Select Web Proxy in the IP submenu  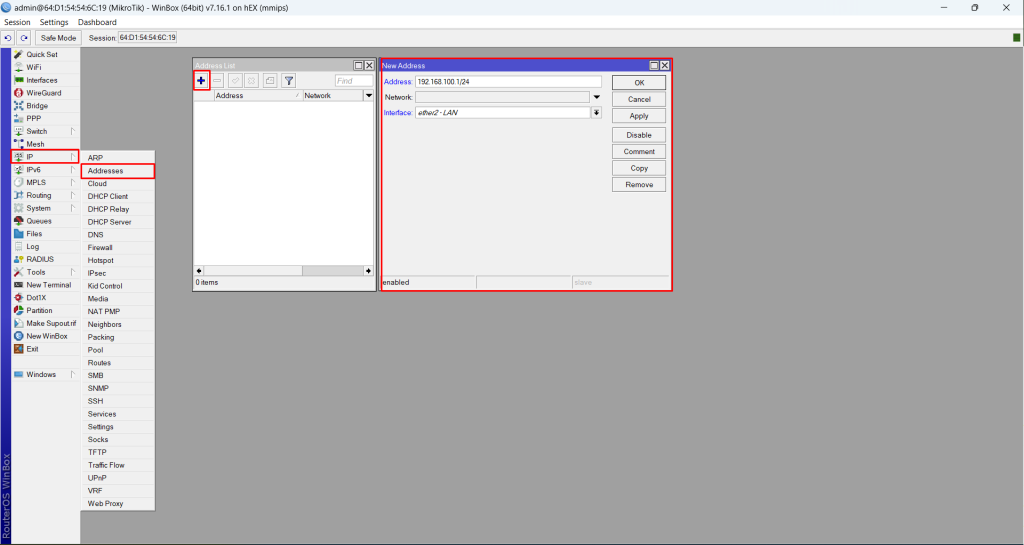coord(118,504)
